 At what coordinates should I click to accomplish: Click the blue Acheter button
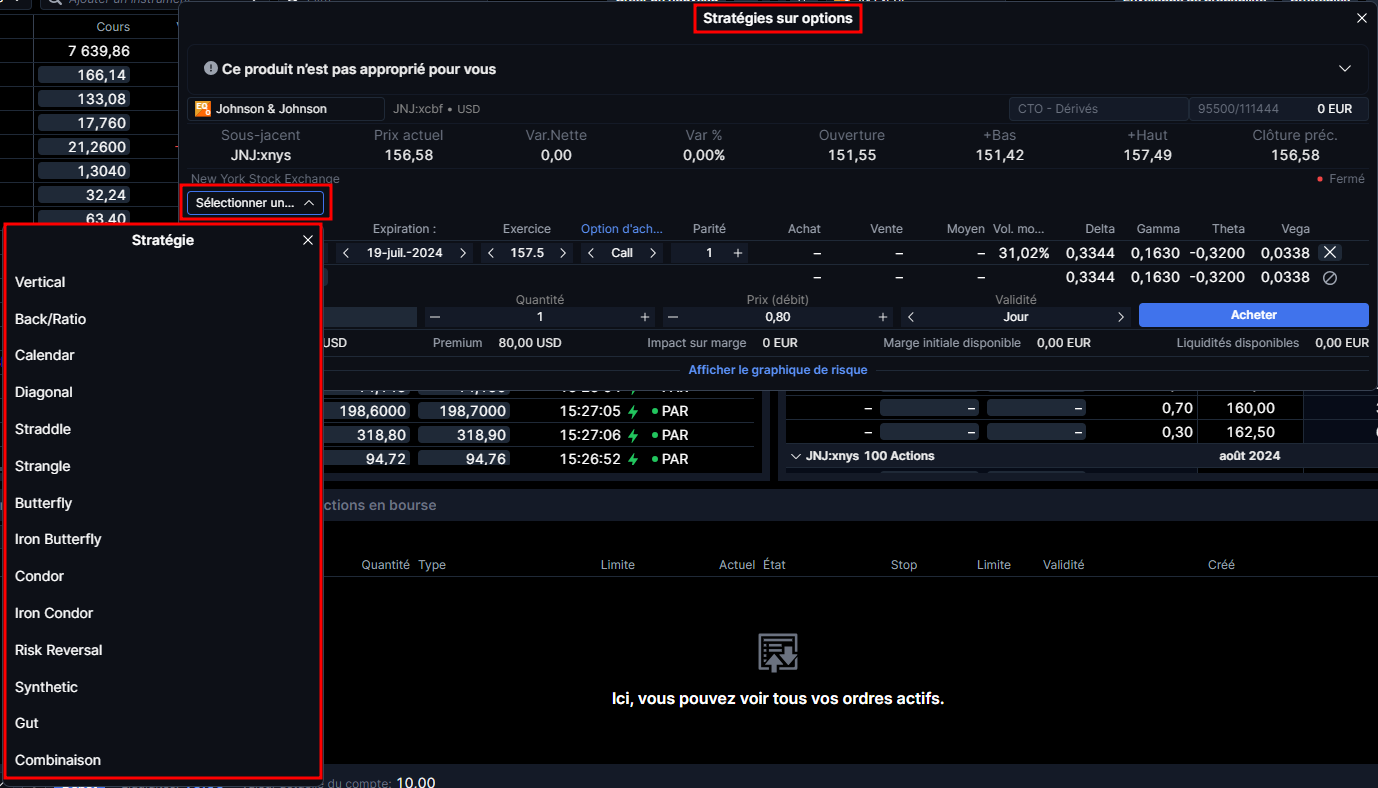click(x=1254, y=315)
